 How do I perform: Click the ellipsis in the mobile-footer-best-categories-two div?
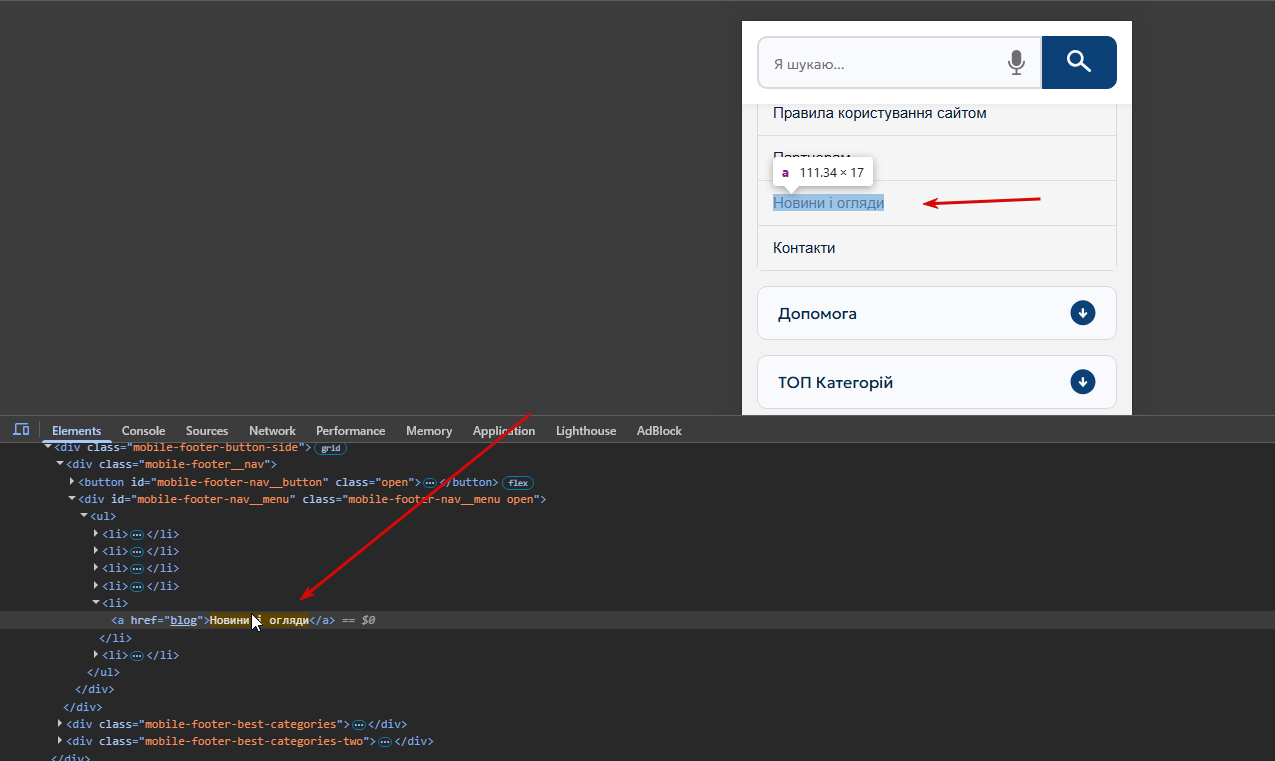coord(384,742)
